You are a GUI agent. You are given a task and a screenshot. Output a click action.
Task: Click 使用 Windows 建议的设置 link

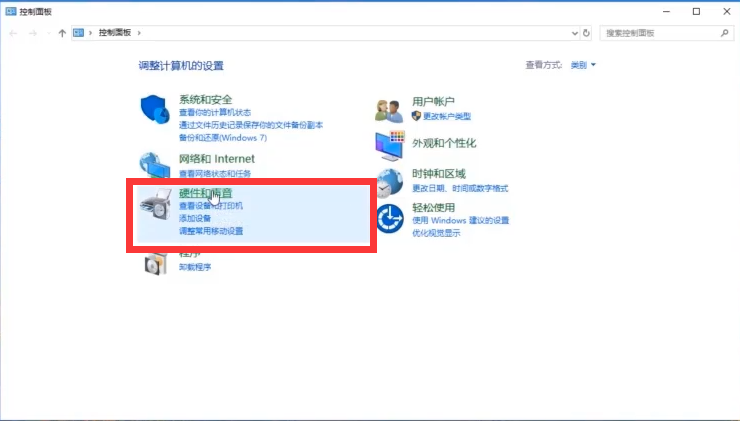pos(460,220)
